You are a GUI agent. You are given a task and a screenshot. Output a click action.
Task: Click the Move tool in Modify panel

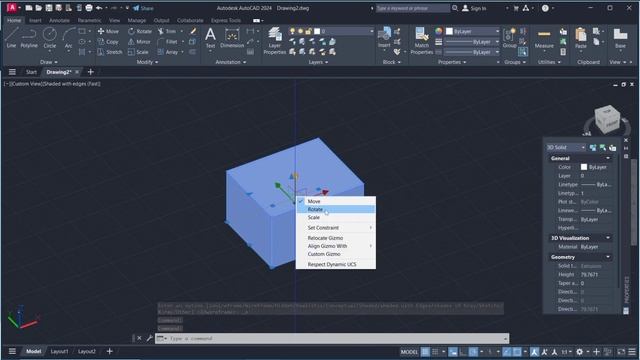click(x=108, y=31)
